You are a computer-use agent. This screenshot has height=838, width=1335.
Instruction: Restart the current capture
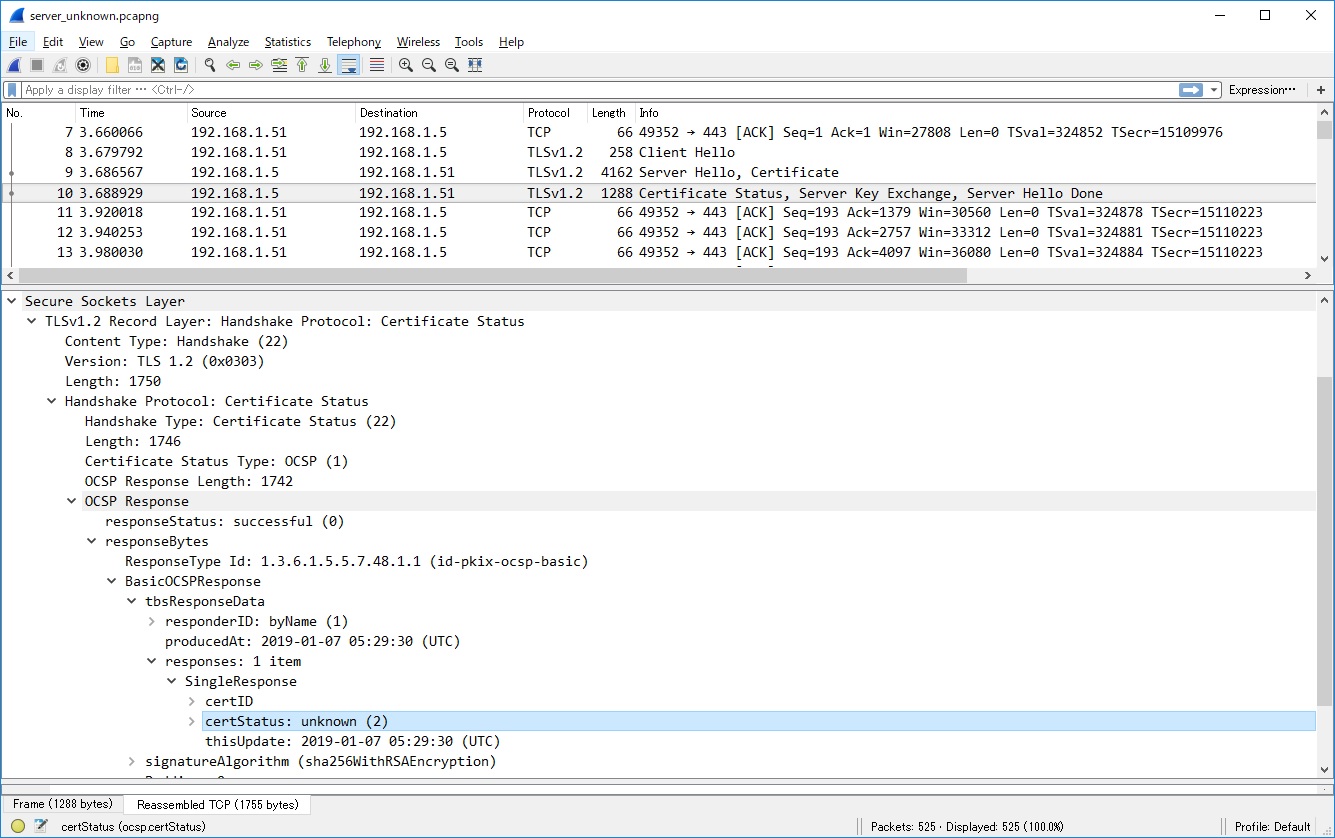pos(58,64)
